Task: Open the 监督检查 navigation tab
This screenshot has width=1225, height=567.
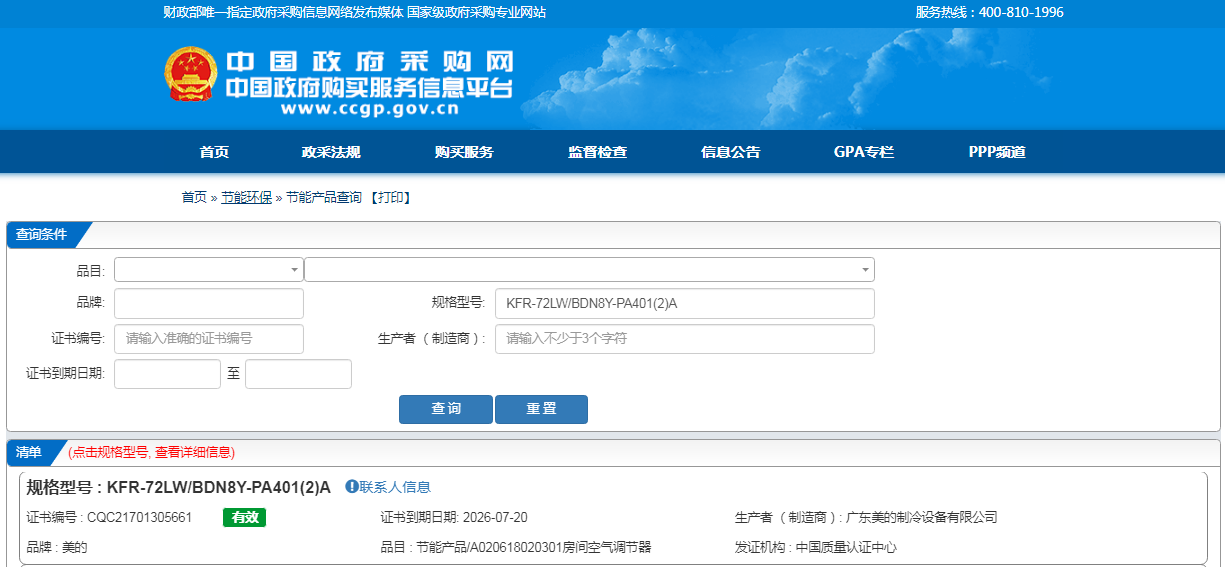Action: tap(598, 152)
